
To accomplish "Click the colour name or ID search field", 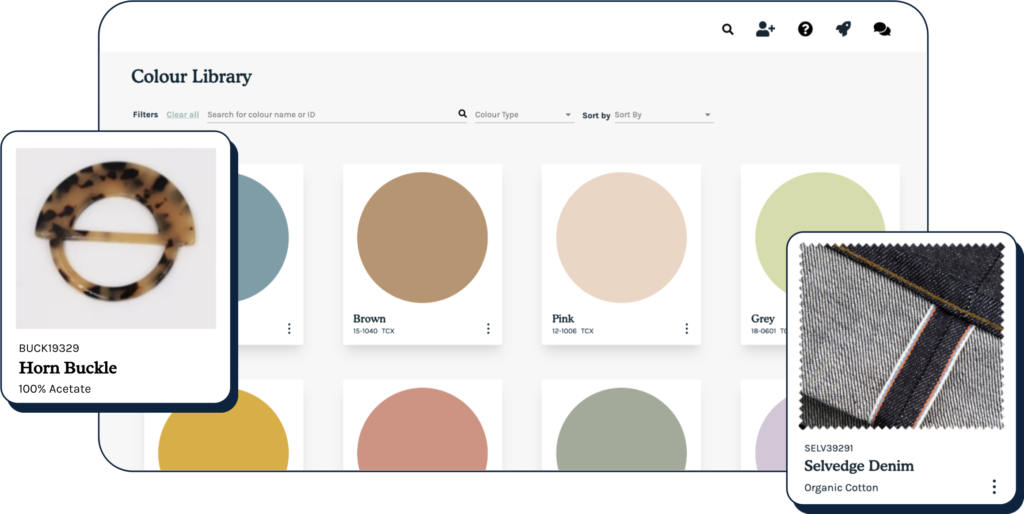I will click(337, 115).
